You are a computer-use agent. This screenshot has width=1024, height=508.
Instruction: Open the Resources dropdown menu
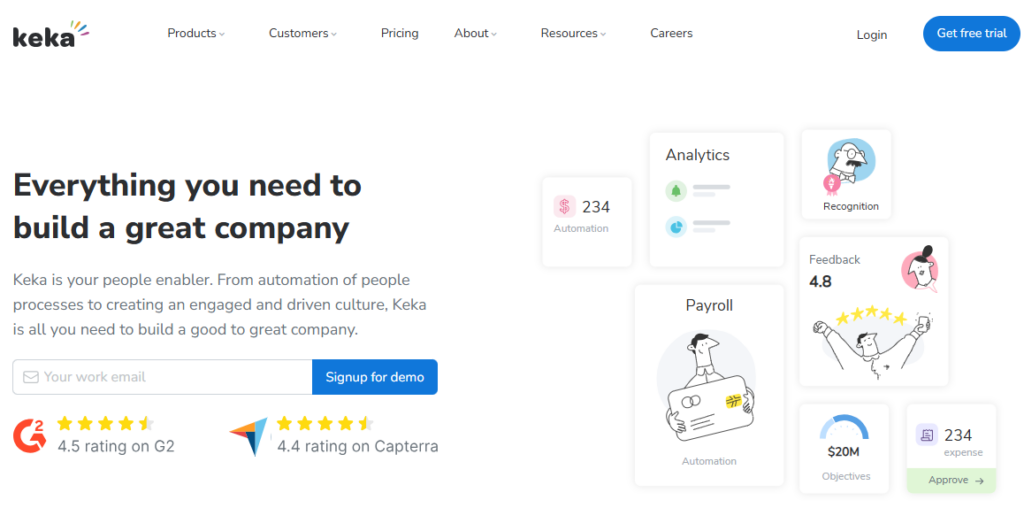click(x=573, y=33)
